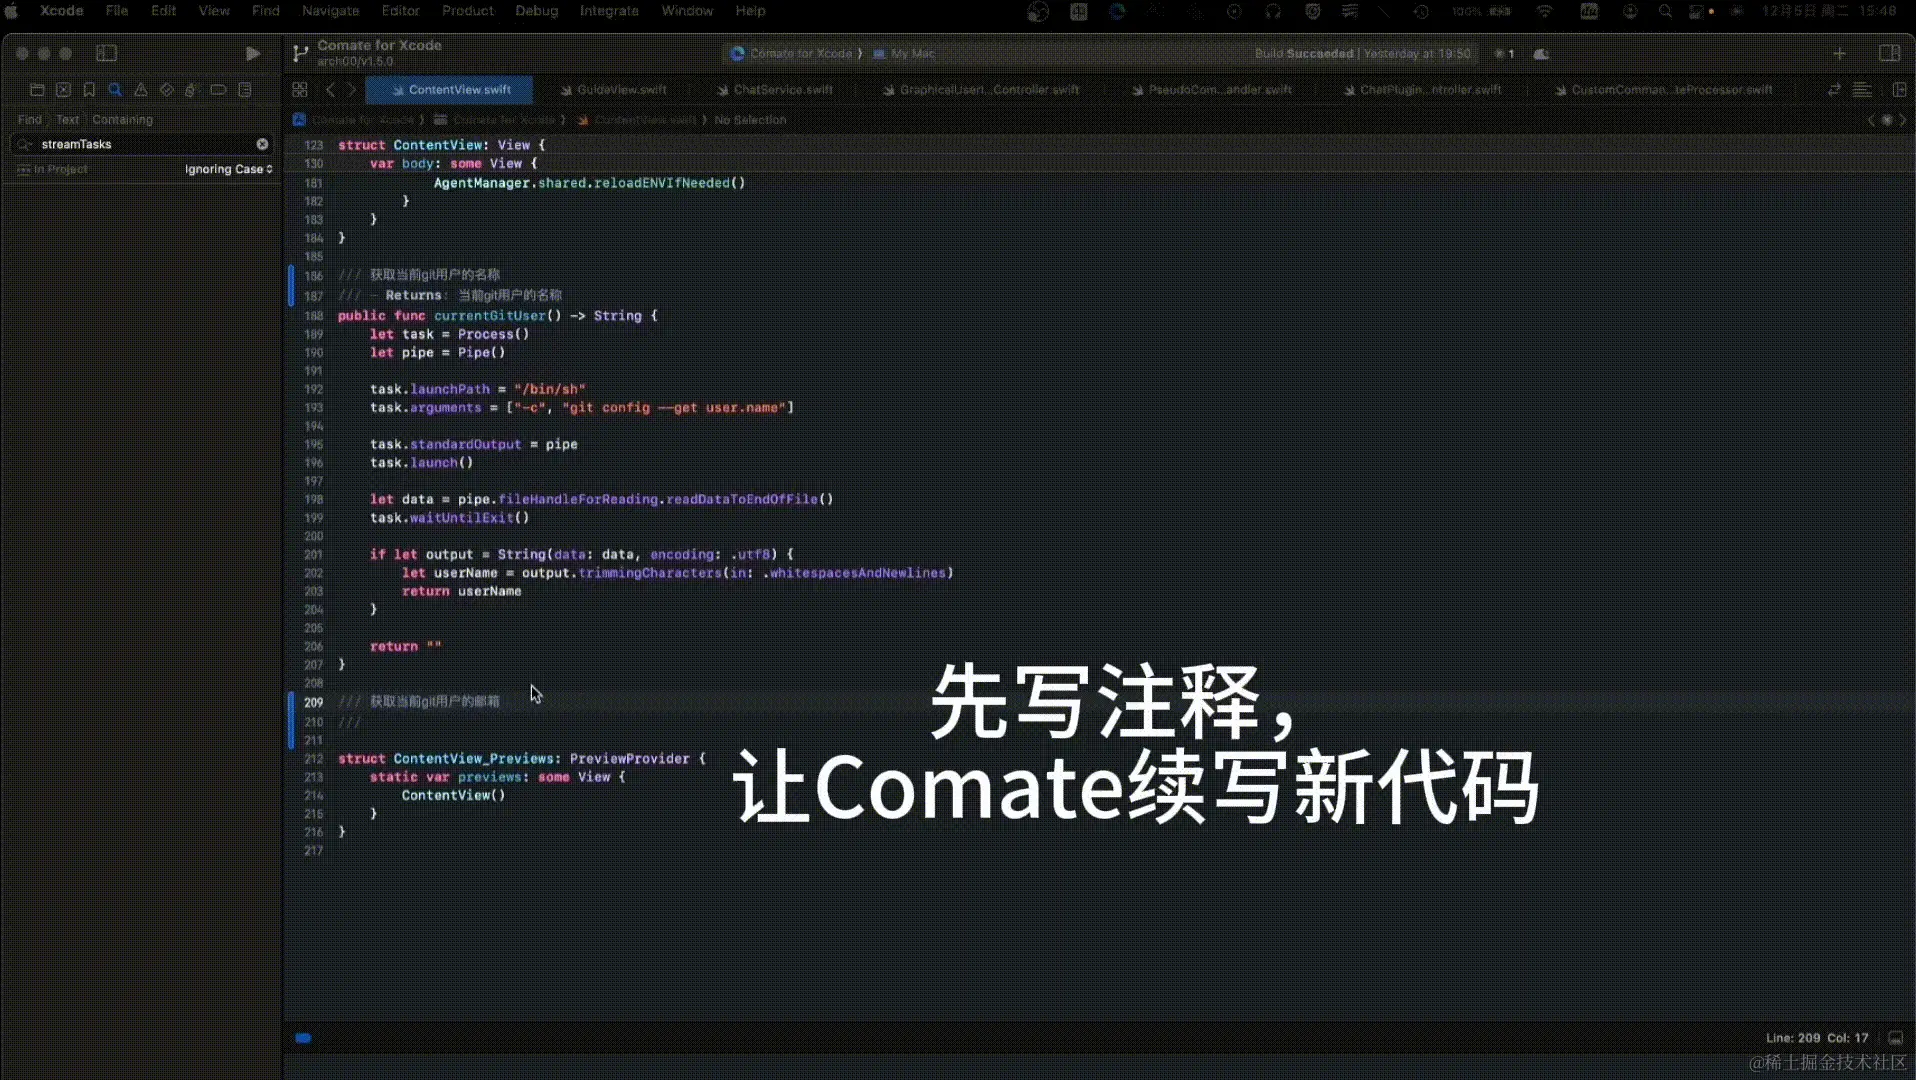This screenshot has width=1916, height=1080.
Task: Open the Xcode Cloud icon
Action: click(x=1541, y=54)
